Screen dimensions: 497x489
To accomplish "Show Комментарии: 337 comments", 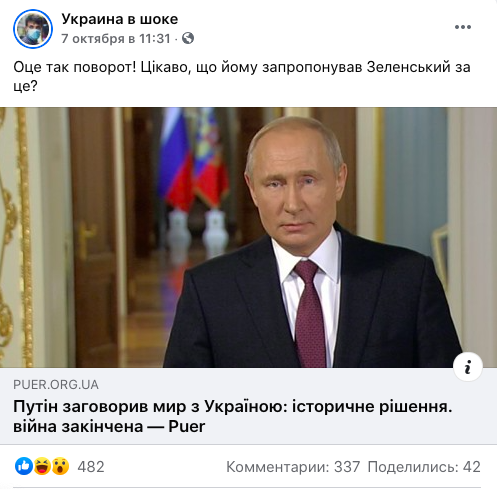I will pyautogui.click(x=293, y=467).
